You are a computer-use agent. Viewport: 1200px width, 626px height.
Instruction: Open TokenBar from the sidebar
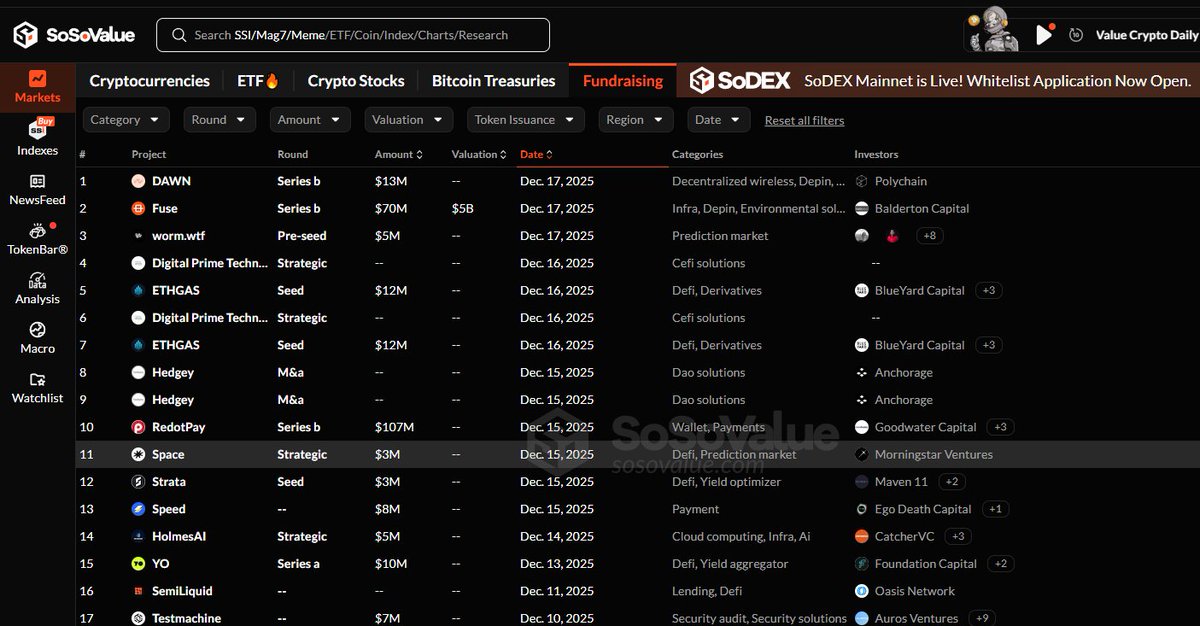click(x=37, y=239)
